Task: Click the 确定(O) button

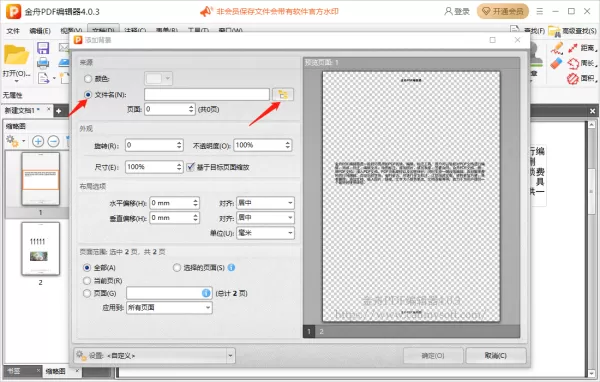Action: click(433, 356)
